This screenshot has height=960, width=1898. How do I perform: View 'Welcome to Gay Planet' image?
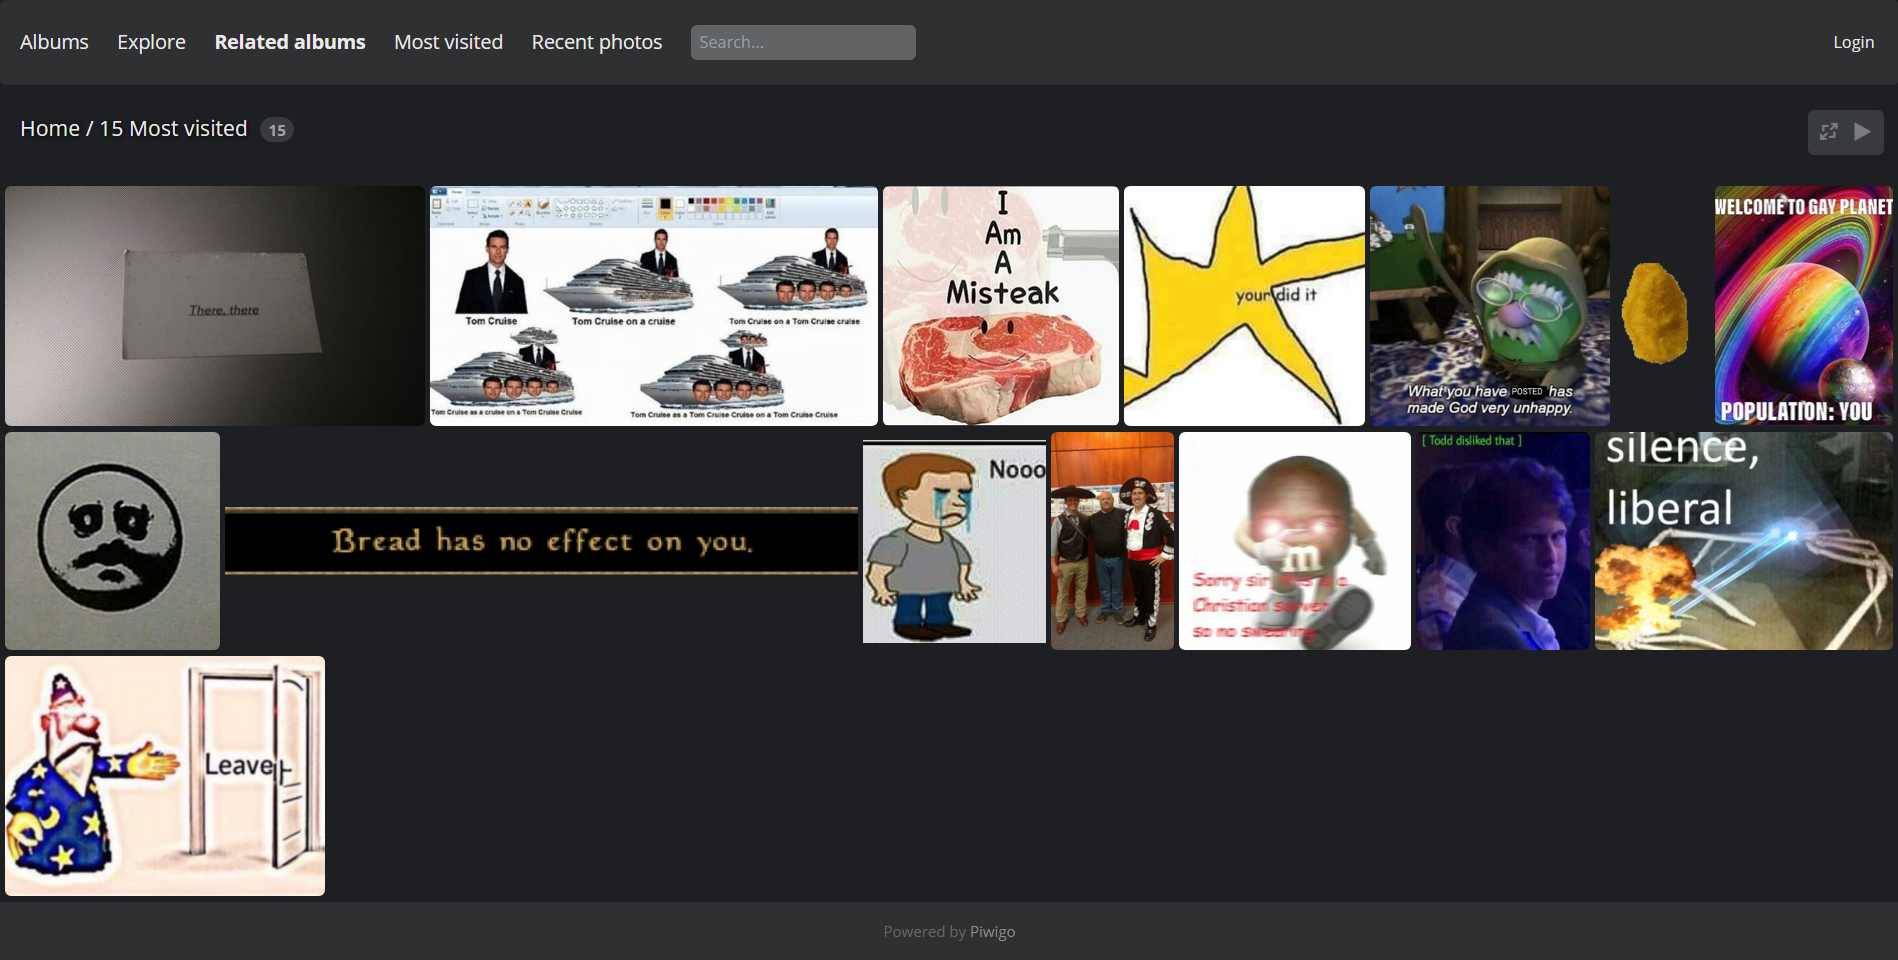(x=1803, y=306)
